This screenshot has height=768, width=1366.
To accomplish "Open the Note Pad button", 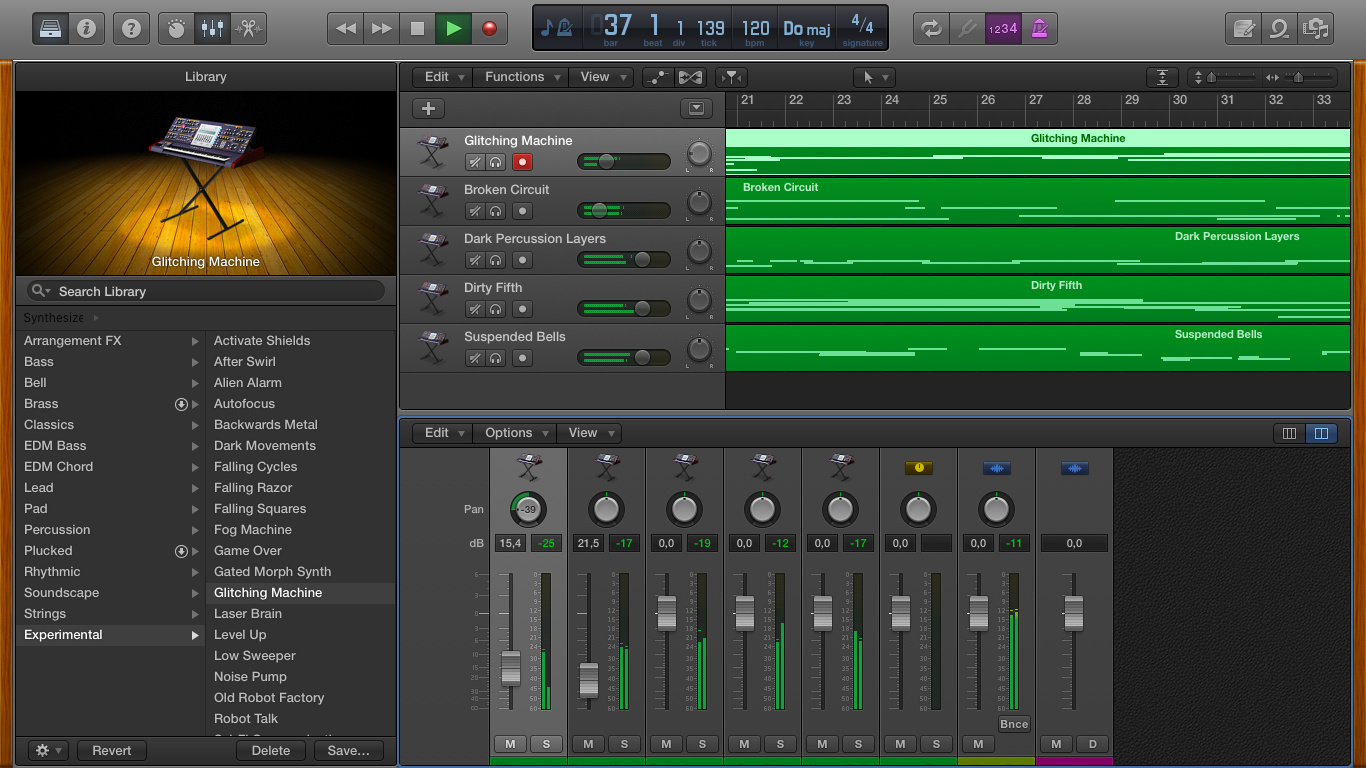I will point(1243,28).
